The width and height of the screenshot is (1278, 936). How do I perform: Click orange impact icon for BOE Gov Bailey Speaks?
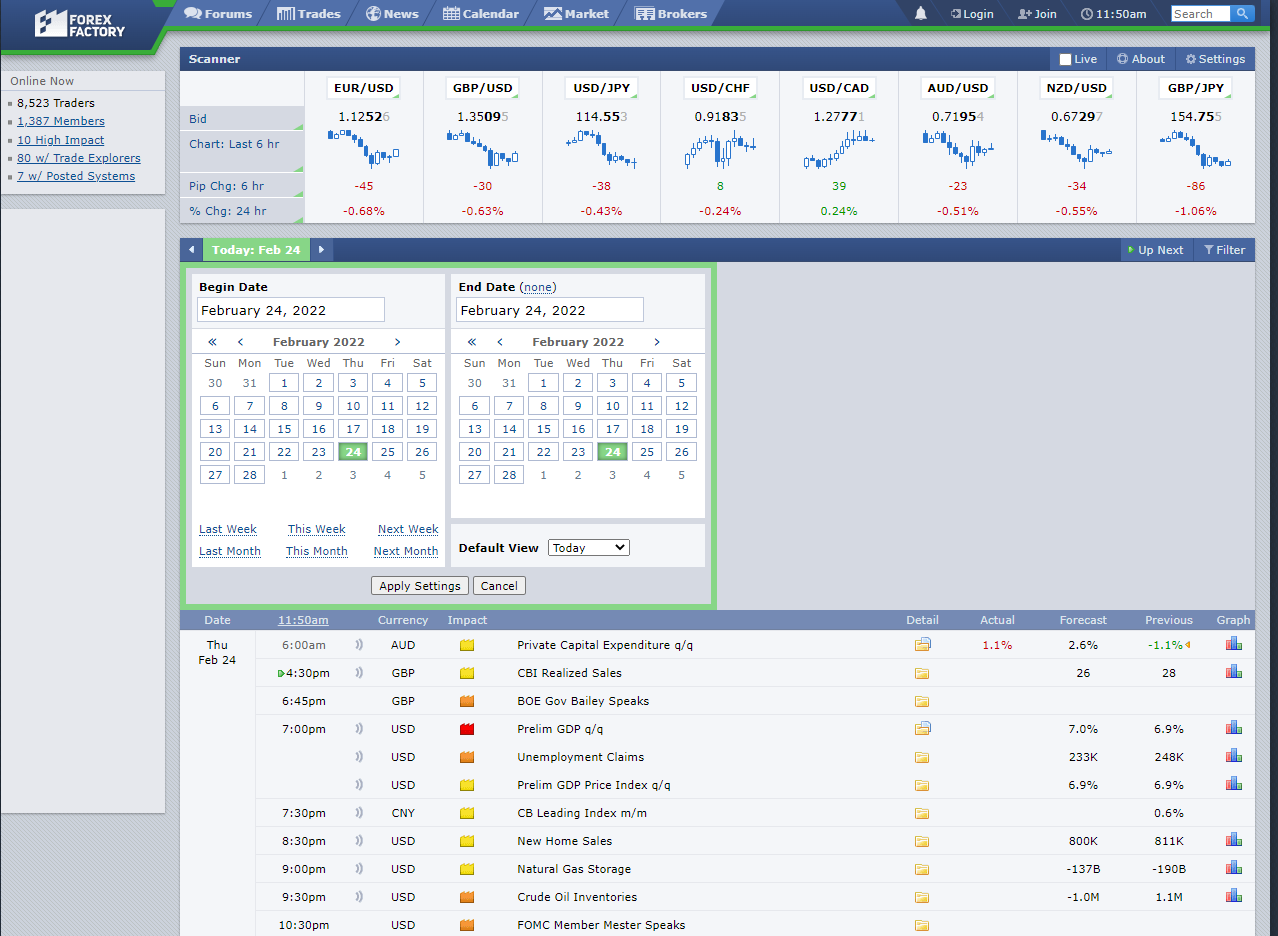pos(467,701)
